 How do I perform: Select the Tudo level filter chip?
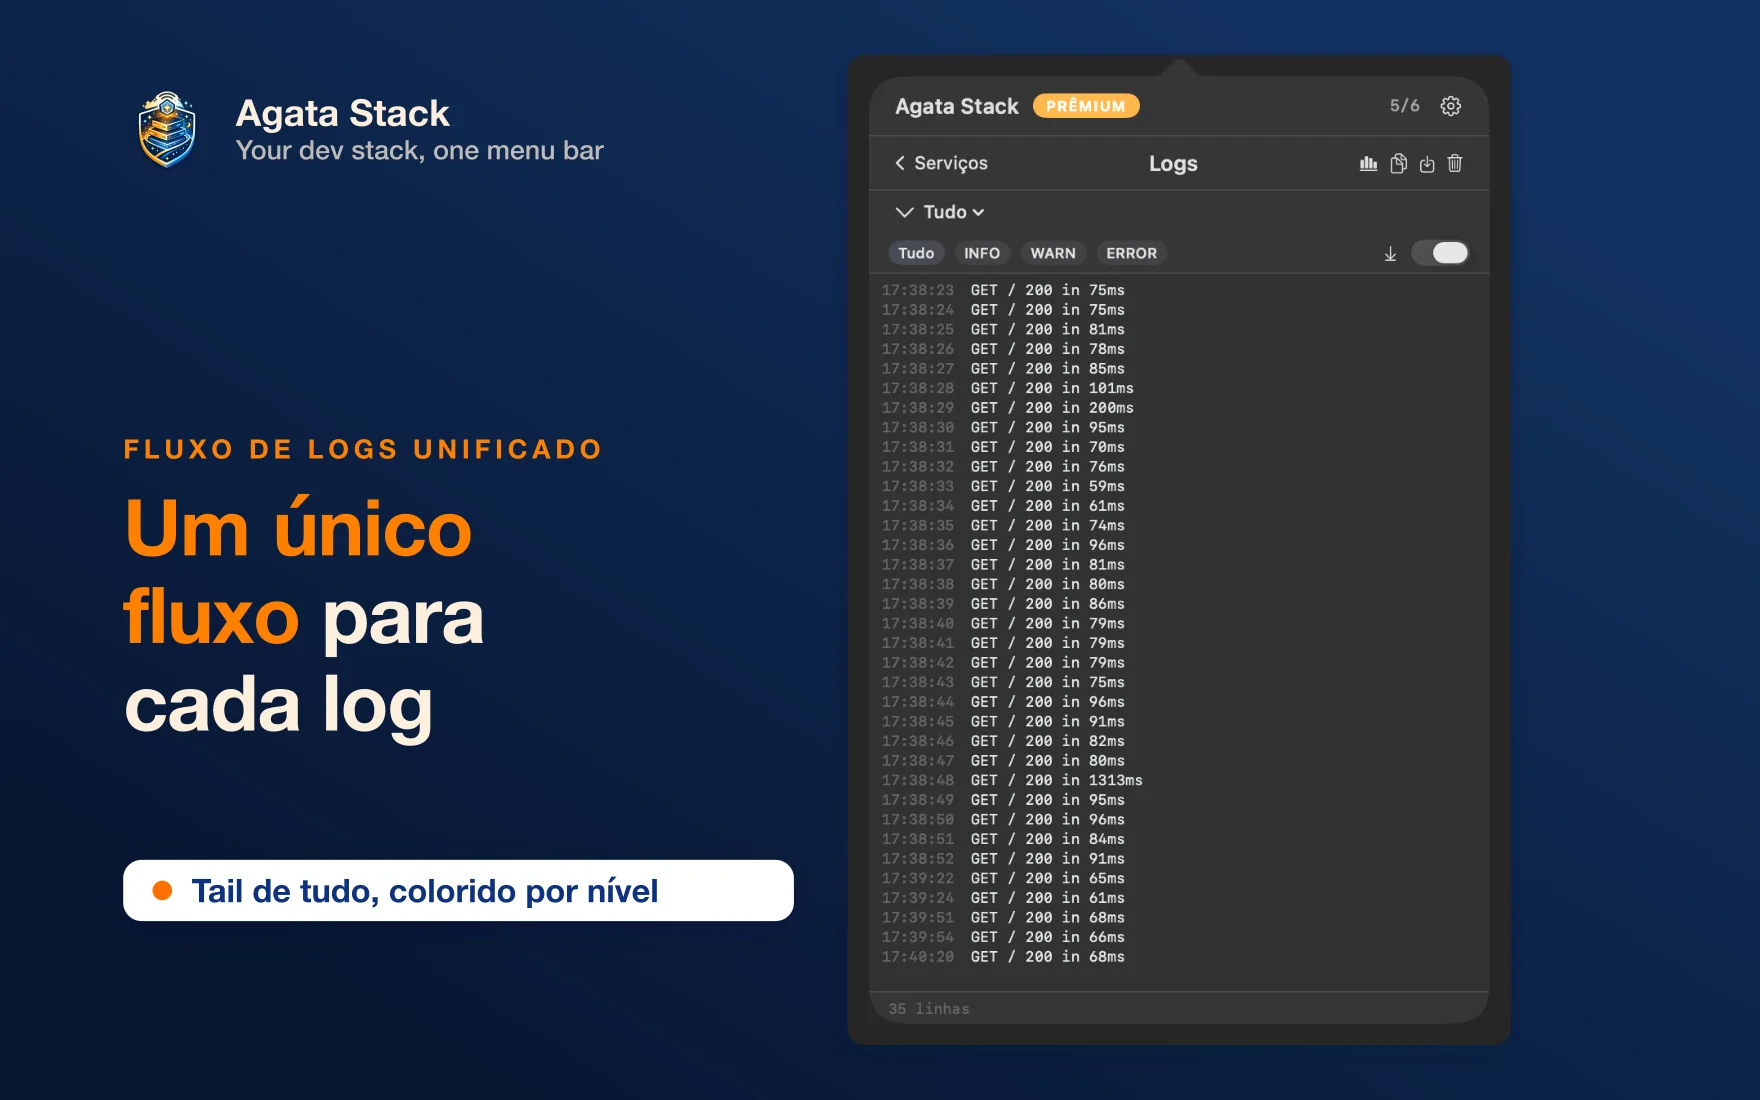(x=916, y=253)
